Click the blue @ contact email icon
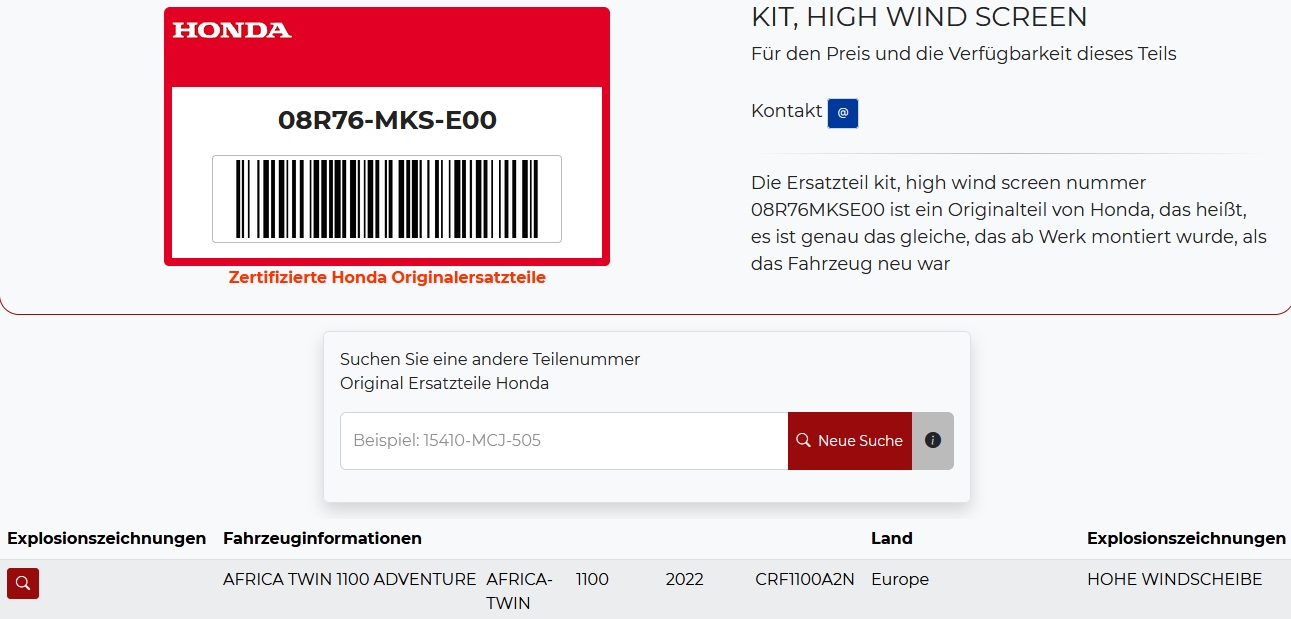The image size is (1291, 619). click(843, 113)
